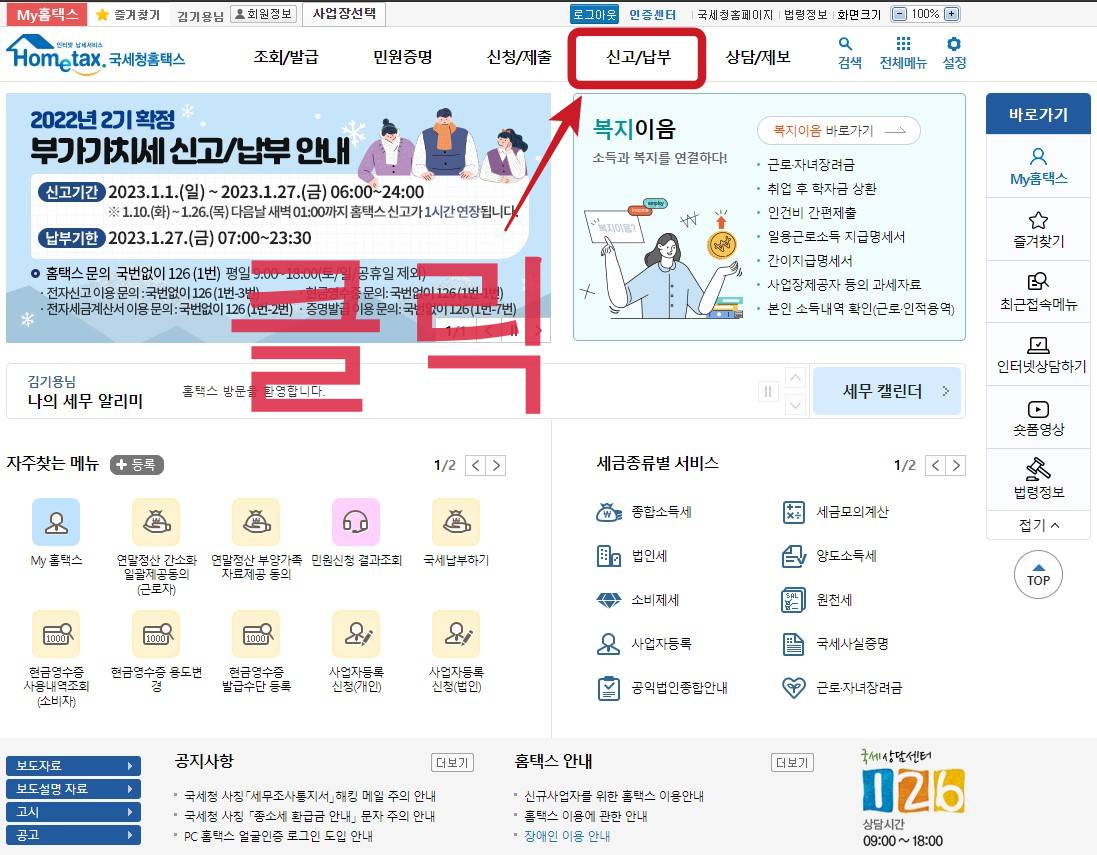Click the 검색 magnifier icon
This screenshot has width=1097, height=855.
point(845,48)
